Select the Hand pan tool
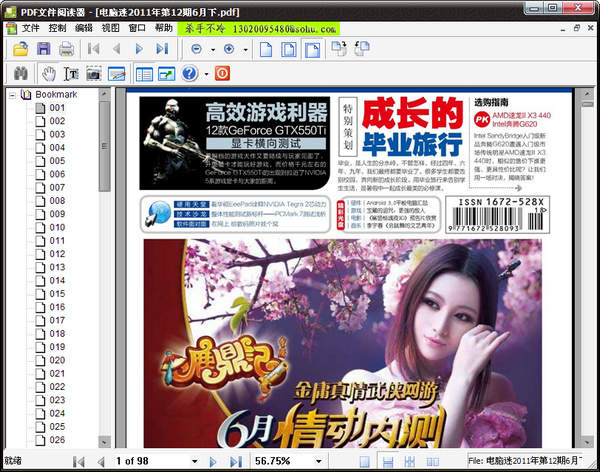 click(x=48, y=74)
